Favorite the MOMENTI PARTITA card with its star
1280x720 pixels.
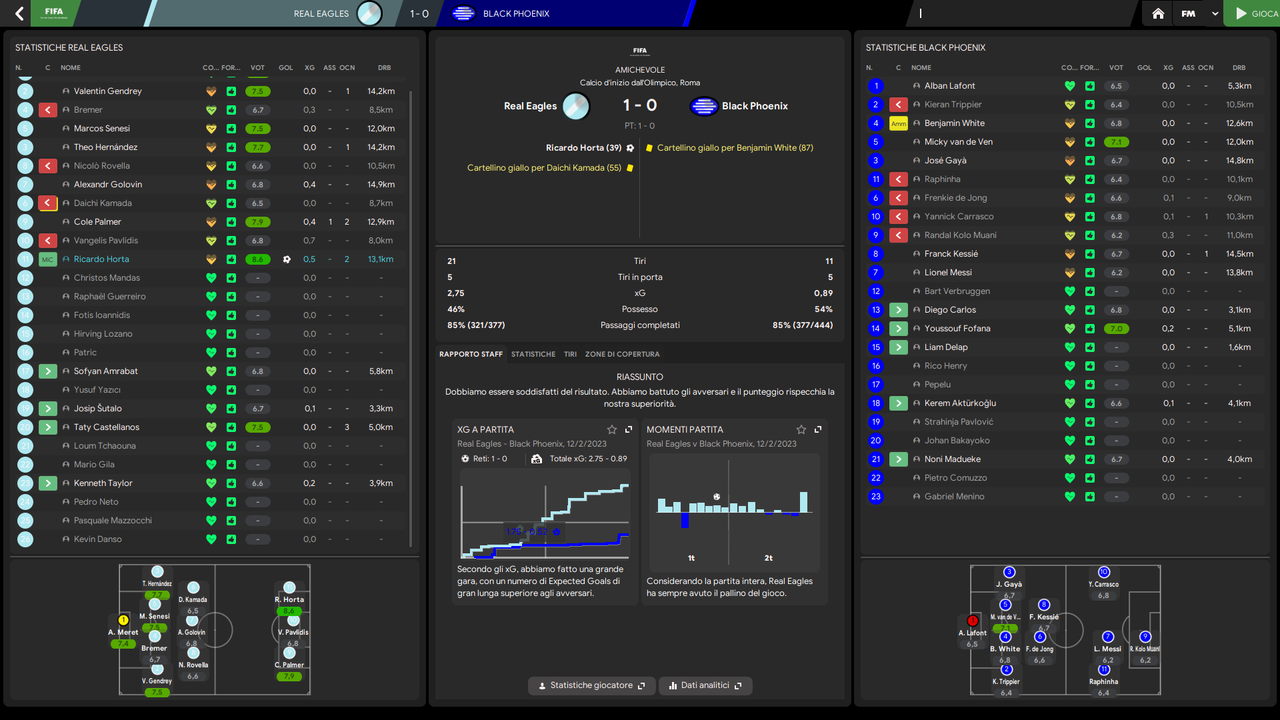coord(801,429)
